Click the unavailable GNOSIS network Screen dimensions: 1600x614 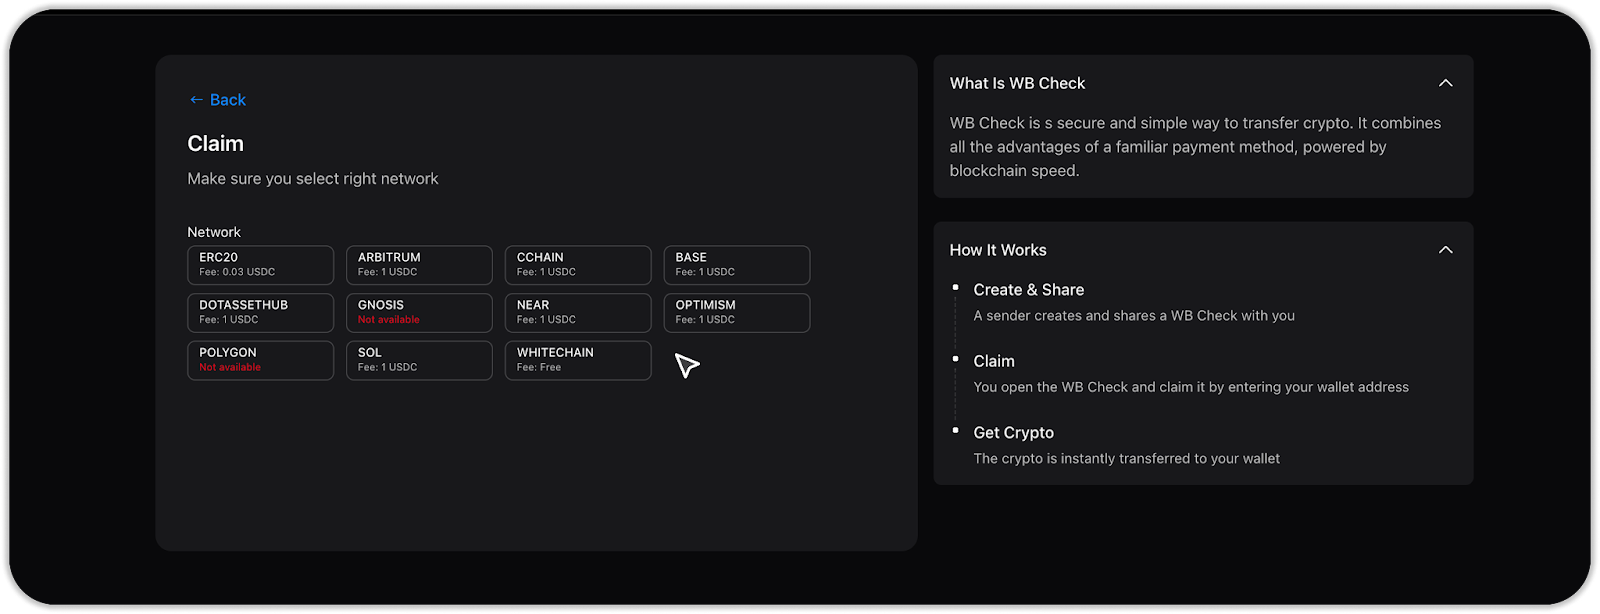[x=419, y=313]
